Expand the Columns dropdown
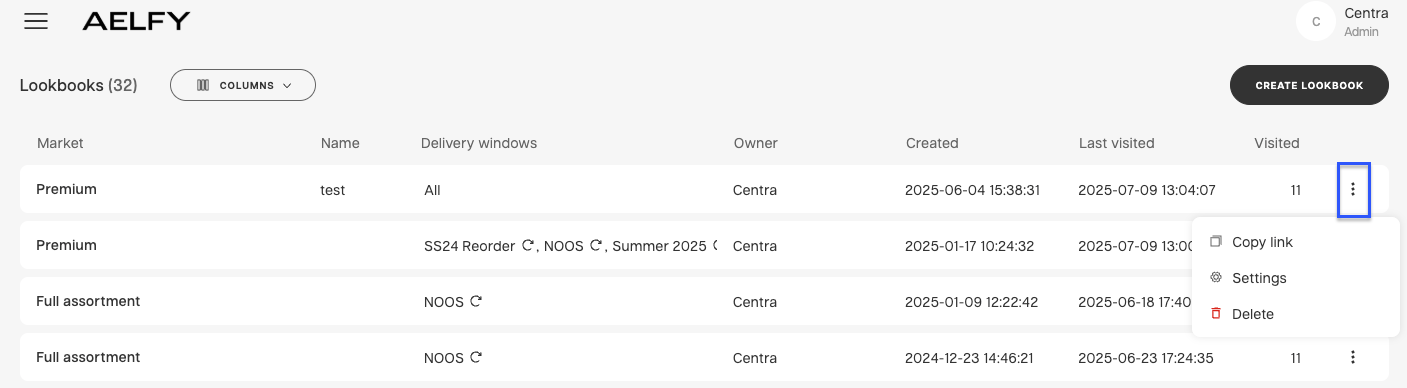The height and width of the screenshot is (388, 1407). (x=243, y=85)
